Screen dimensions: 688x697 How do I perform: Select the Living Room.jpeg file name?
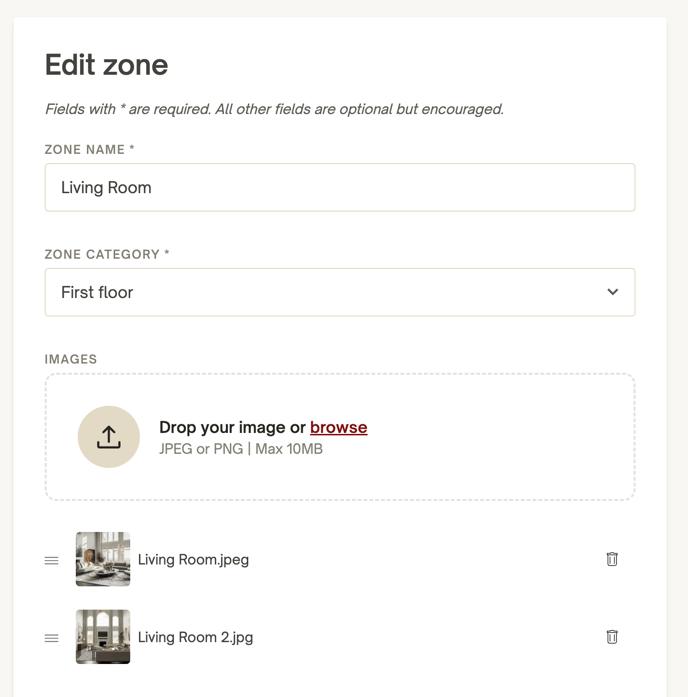(193, 559)
